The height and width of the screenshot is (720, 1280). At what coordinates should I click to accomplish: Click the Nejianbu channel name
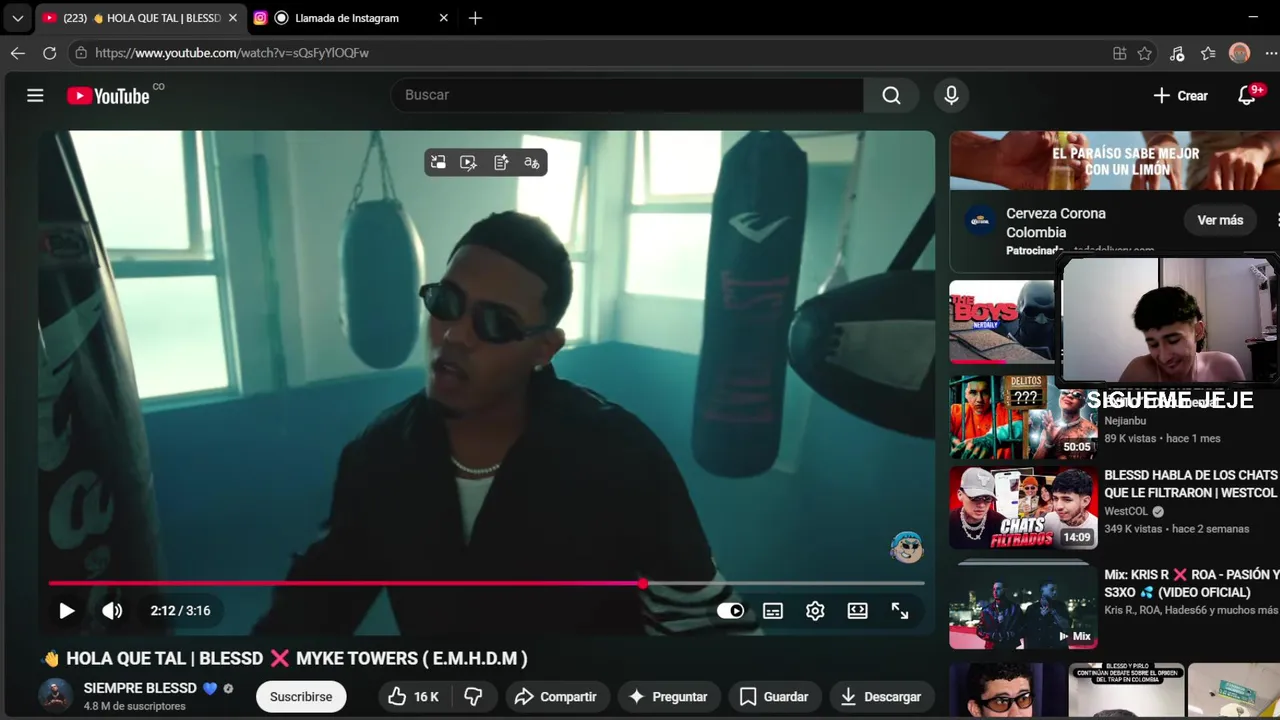pyautogui.click(x=1125, y=421)
